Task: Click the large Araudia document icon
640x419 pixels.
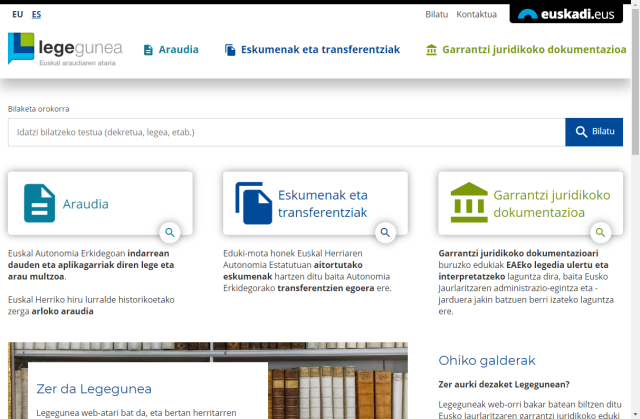Action: point(40,203)
